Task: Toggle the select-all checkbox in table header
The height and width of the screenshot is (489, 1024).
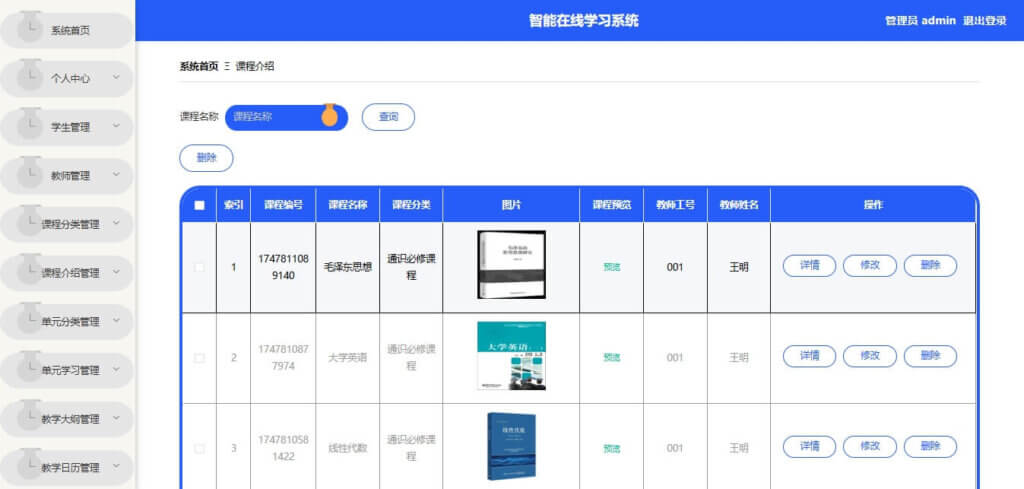Action: (199, 205)
